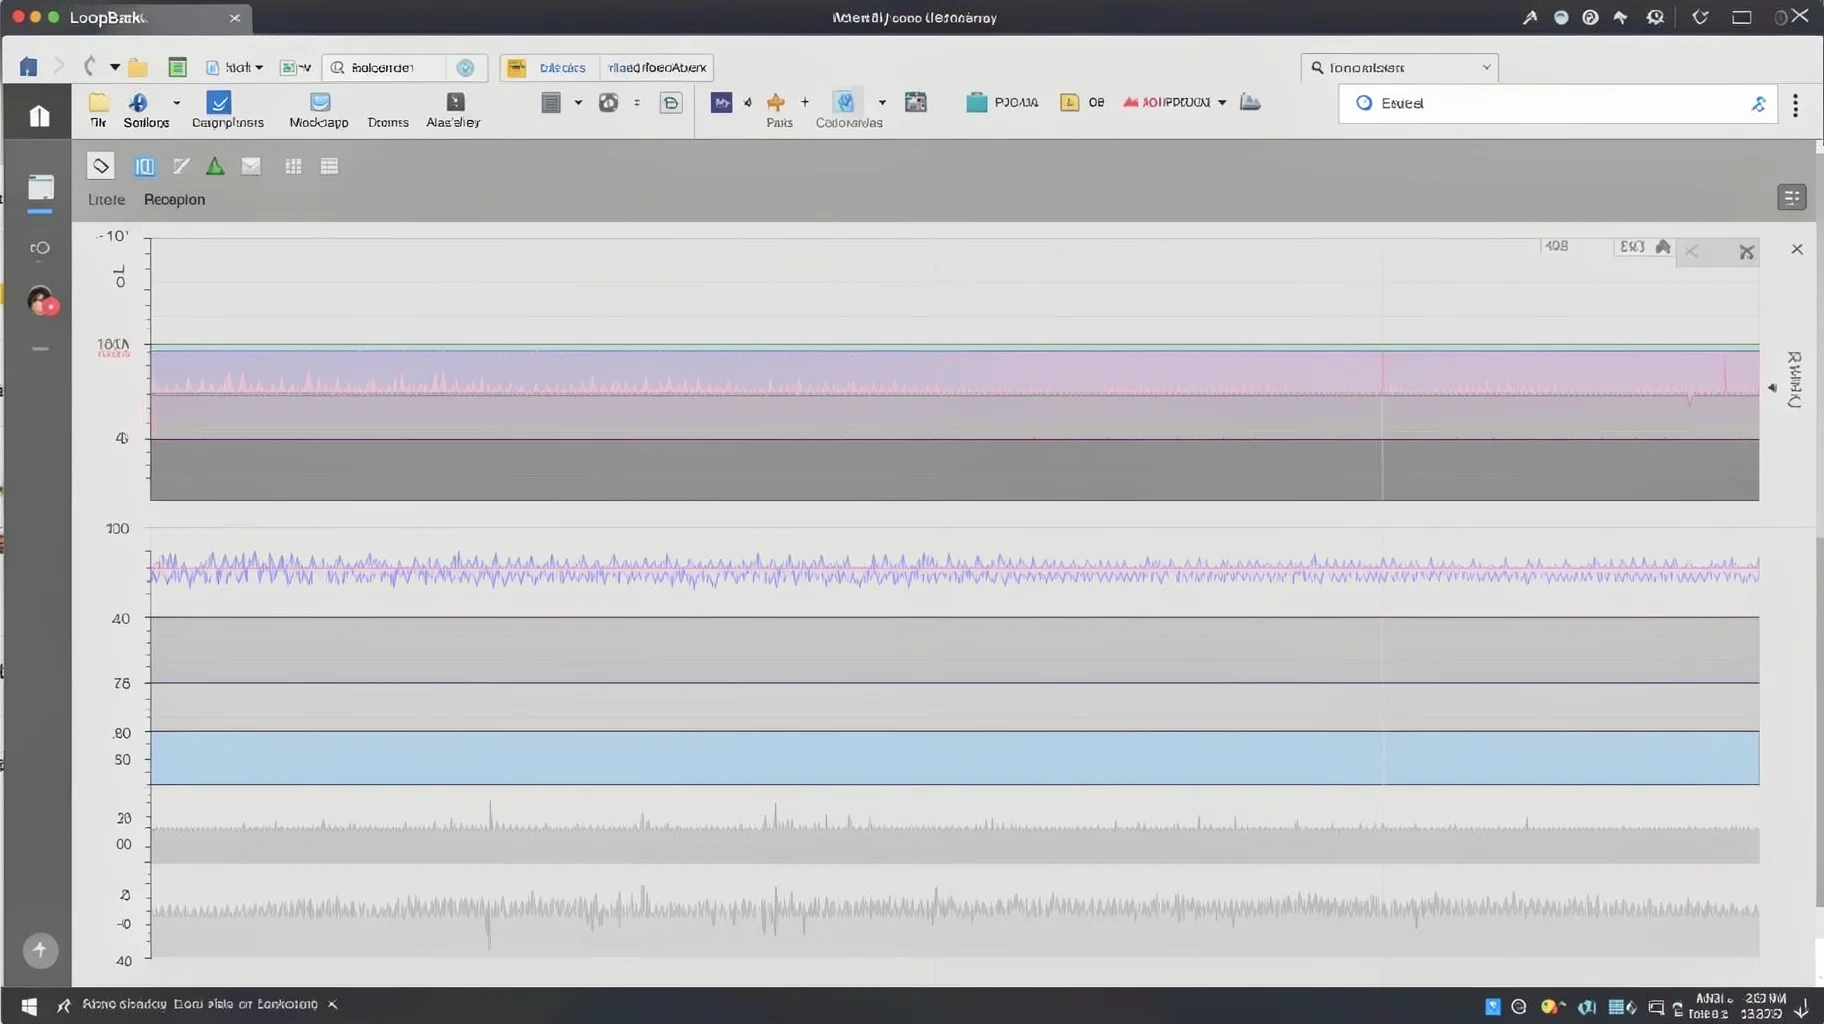Open the red mountain-icon dropdown
The height and width of the screenshot is (1024, 1824).
pyautogui.click(x=1174, y=102)
